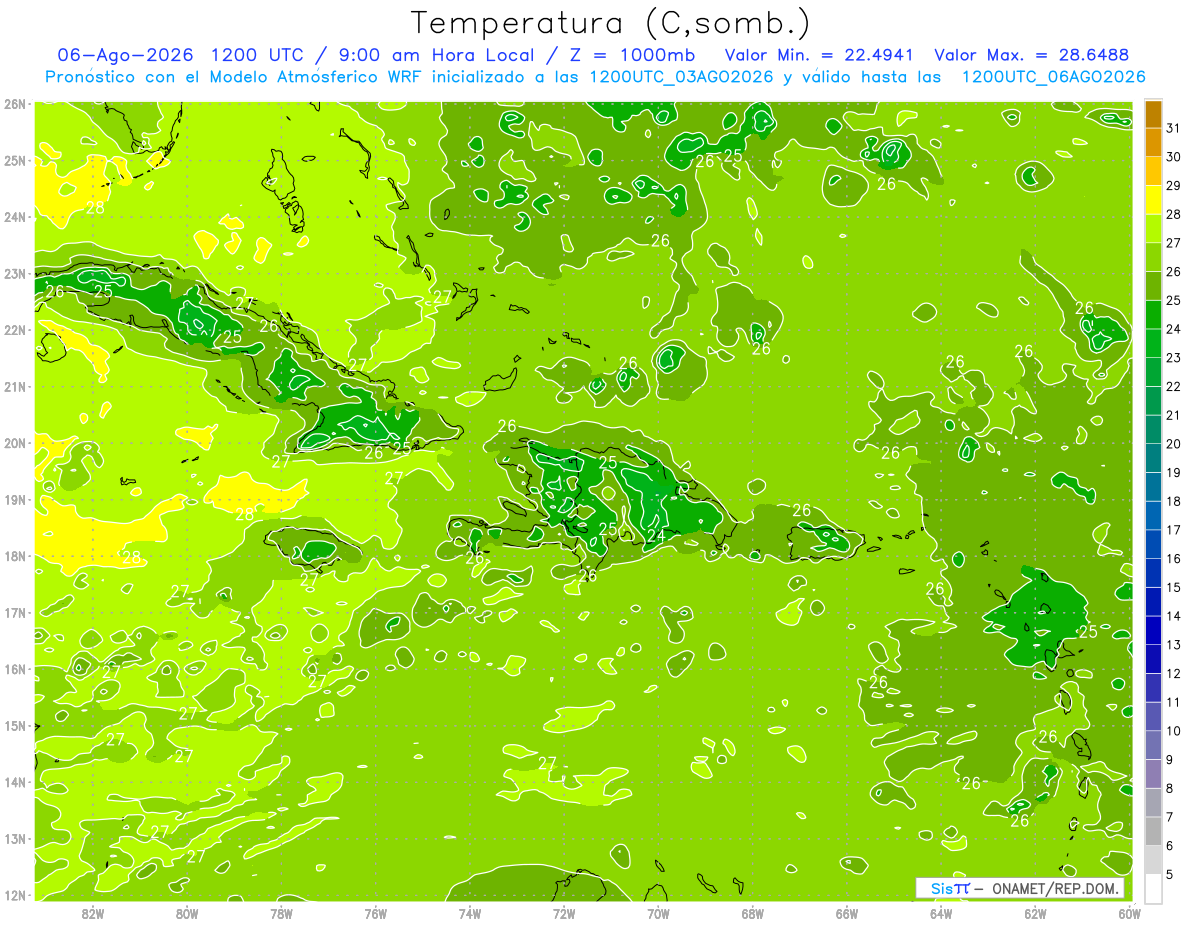Click the 78W longitude axis label

(x=281, y=912)
